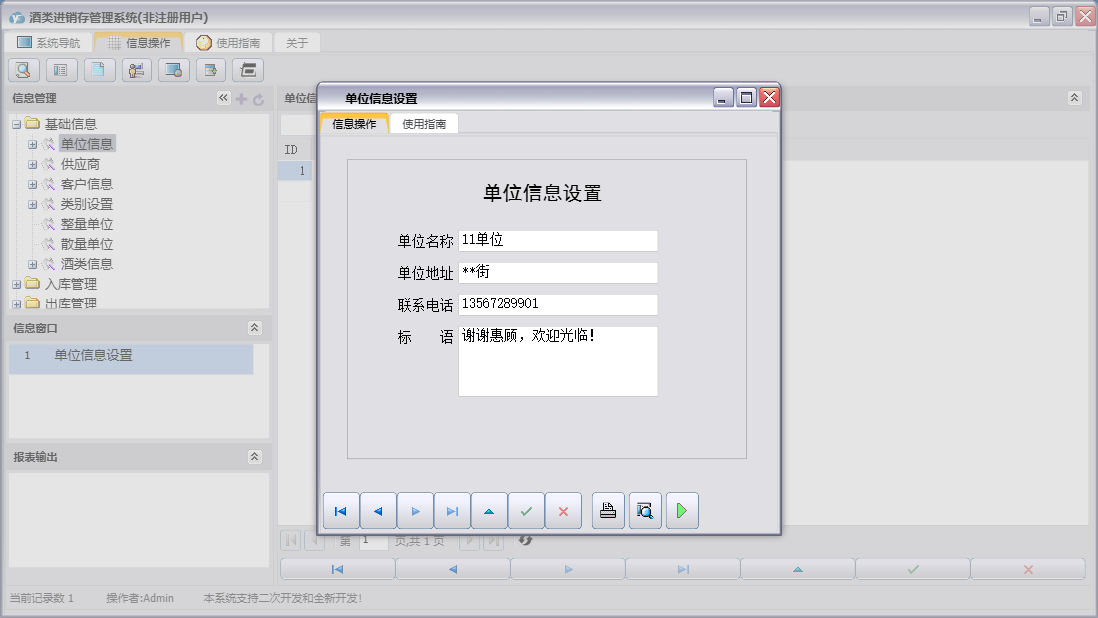Click the monitor with globe toolbar icon
The width and height of the screenshot is (1098, 618).
(174, 70)
